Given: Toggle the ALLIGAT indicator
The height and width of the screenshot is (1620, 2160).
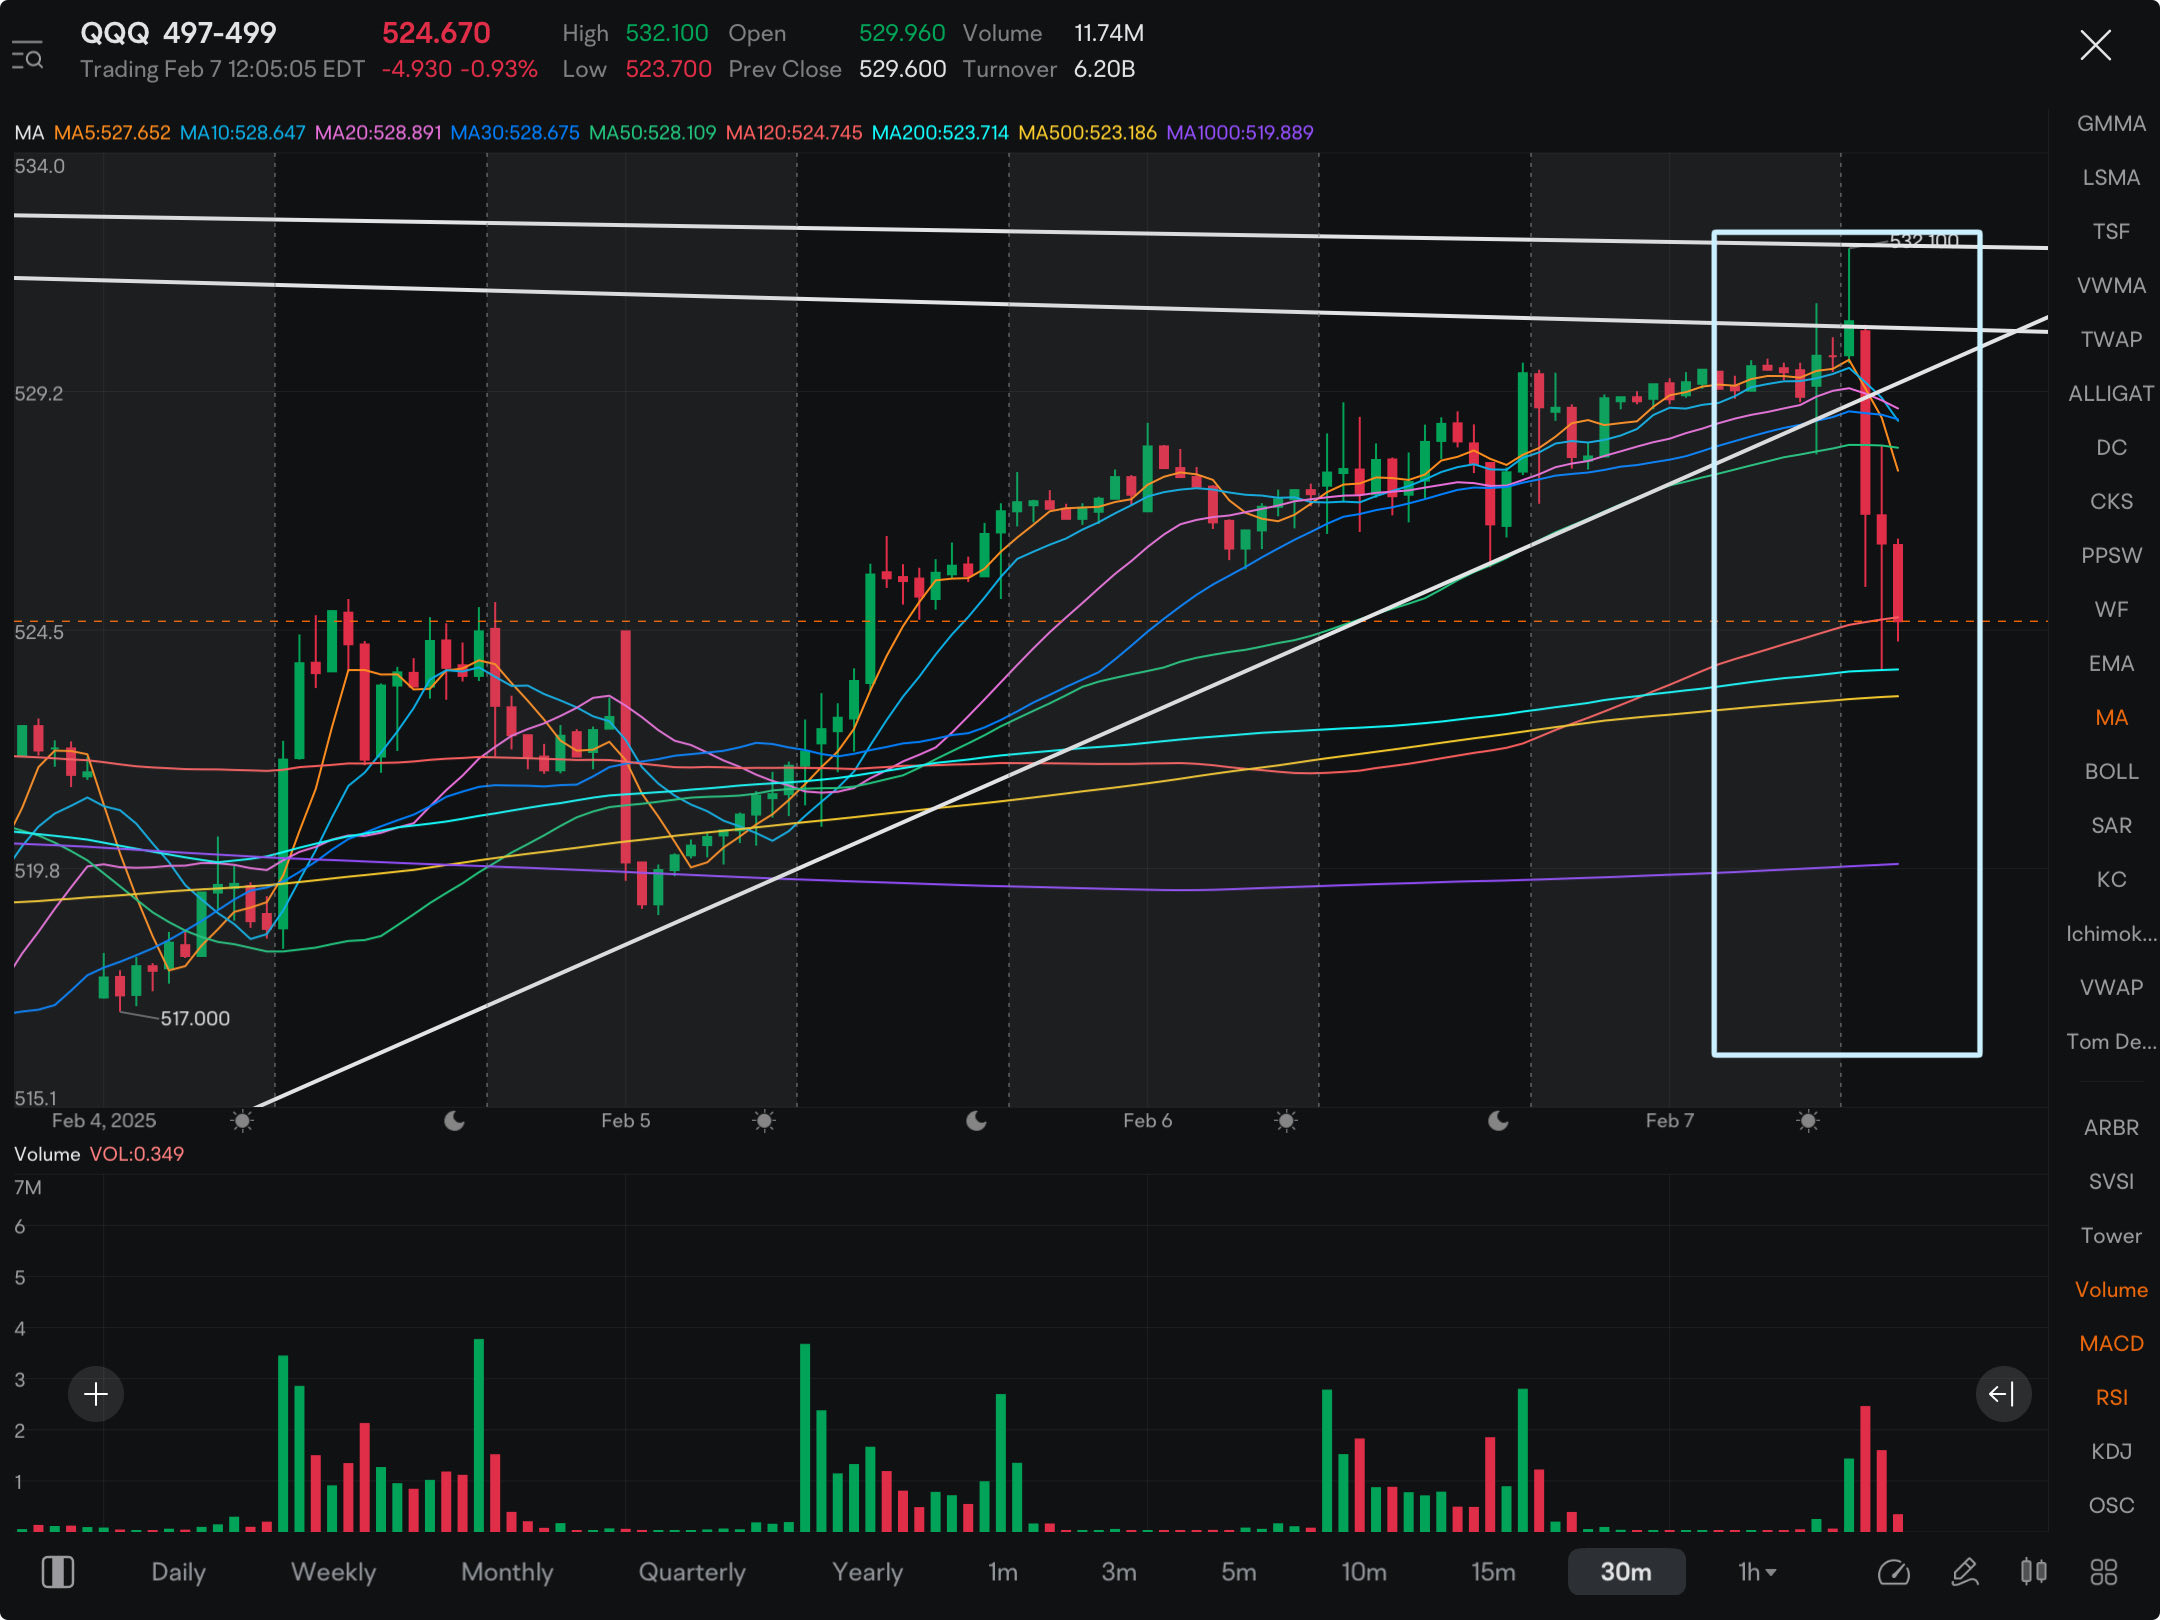Looking at the screenshot, I should click(2111, 394).
